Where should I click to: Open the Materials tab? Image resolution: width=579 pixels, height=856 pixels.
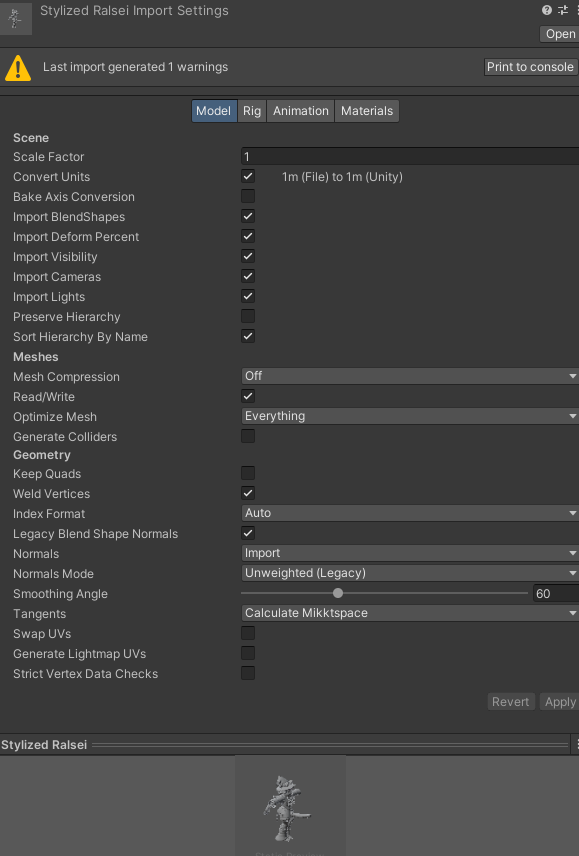click(x=367, y=111)
